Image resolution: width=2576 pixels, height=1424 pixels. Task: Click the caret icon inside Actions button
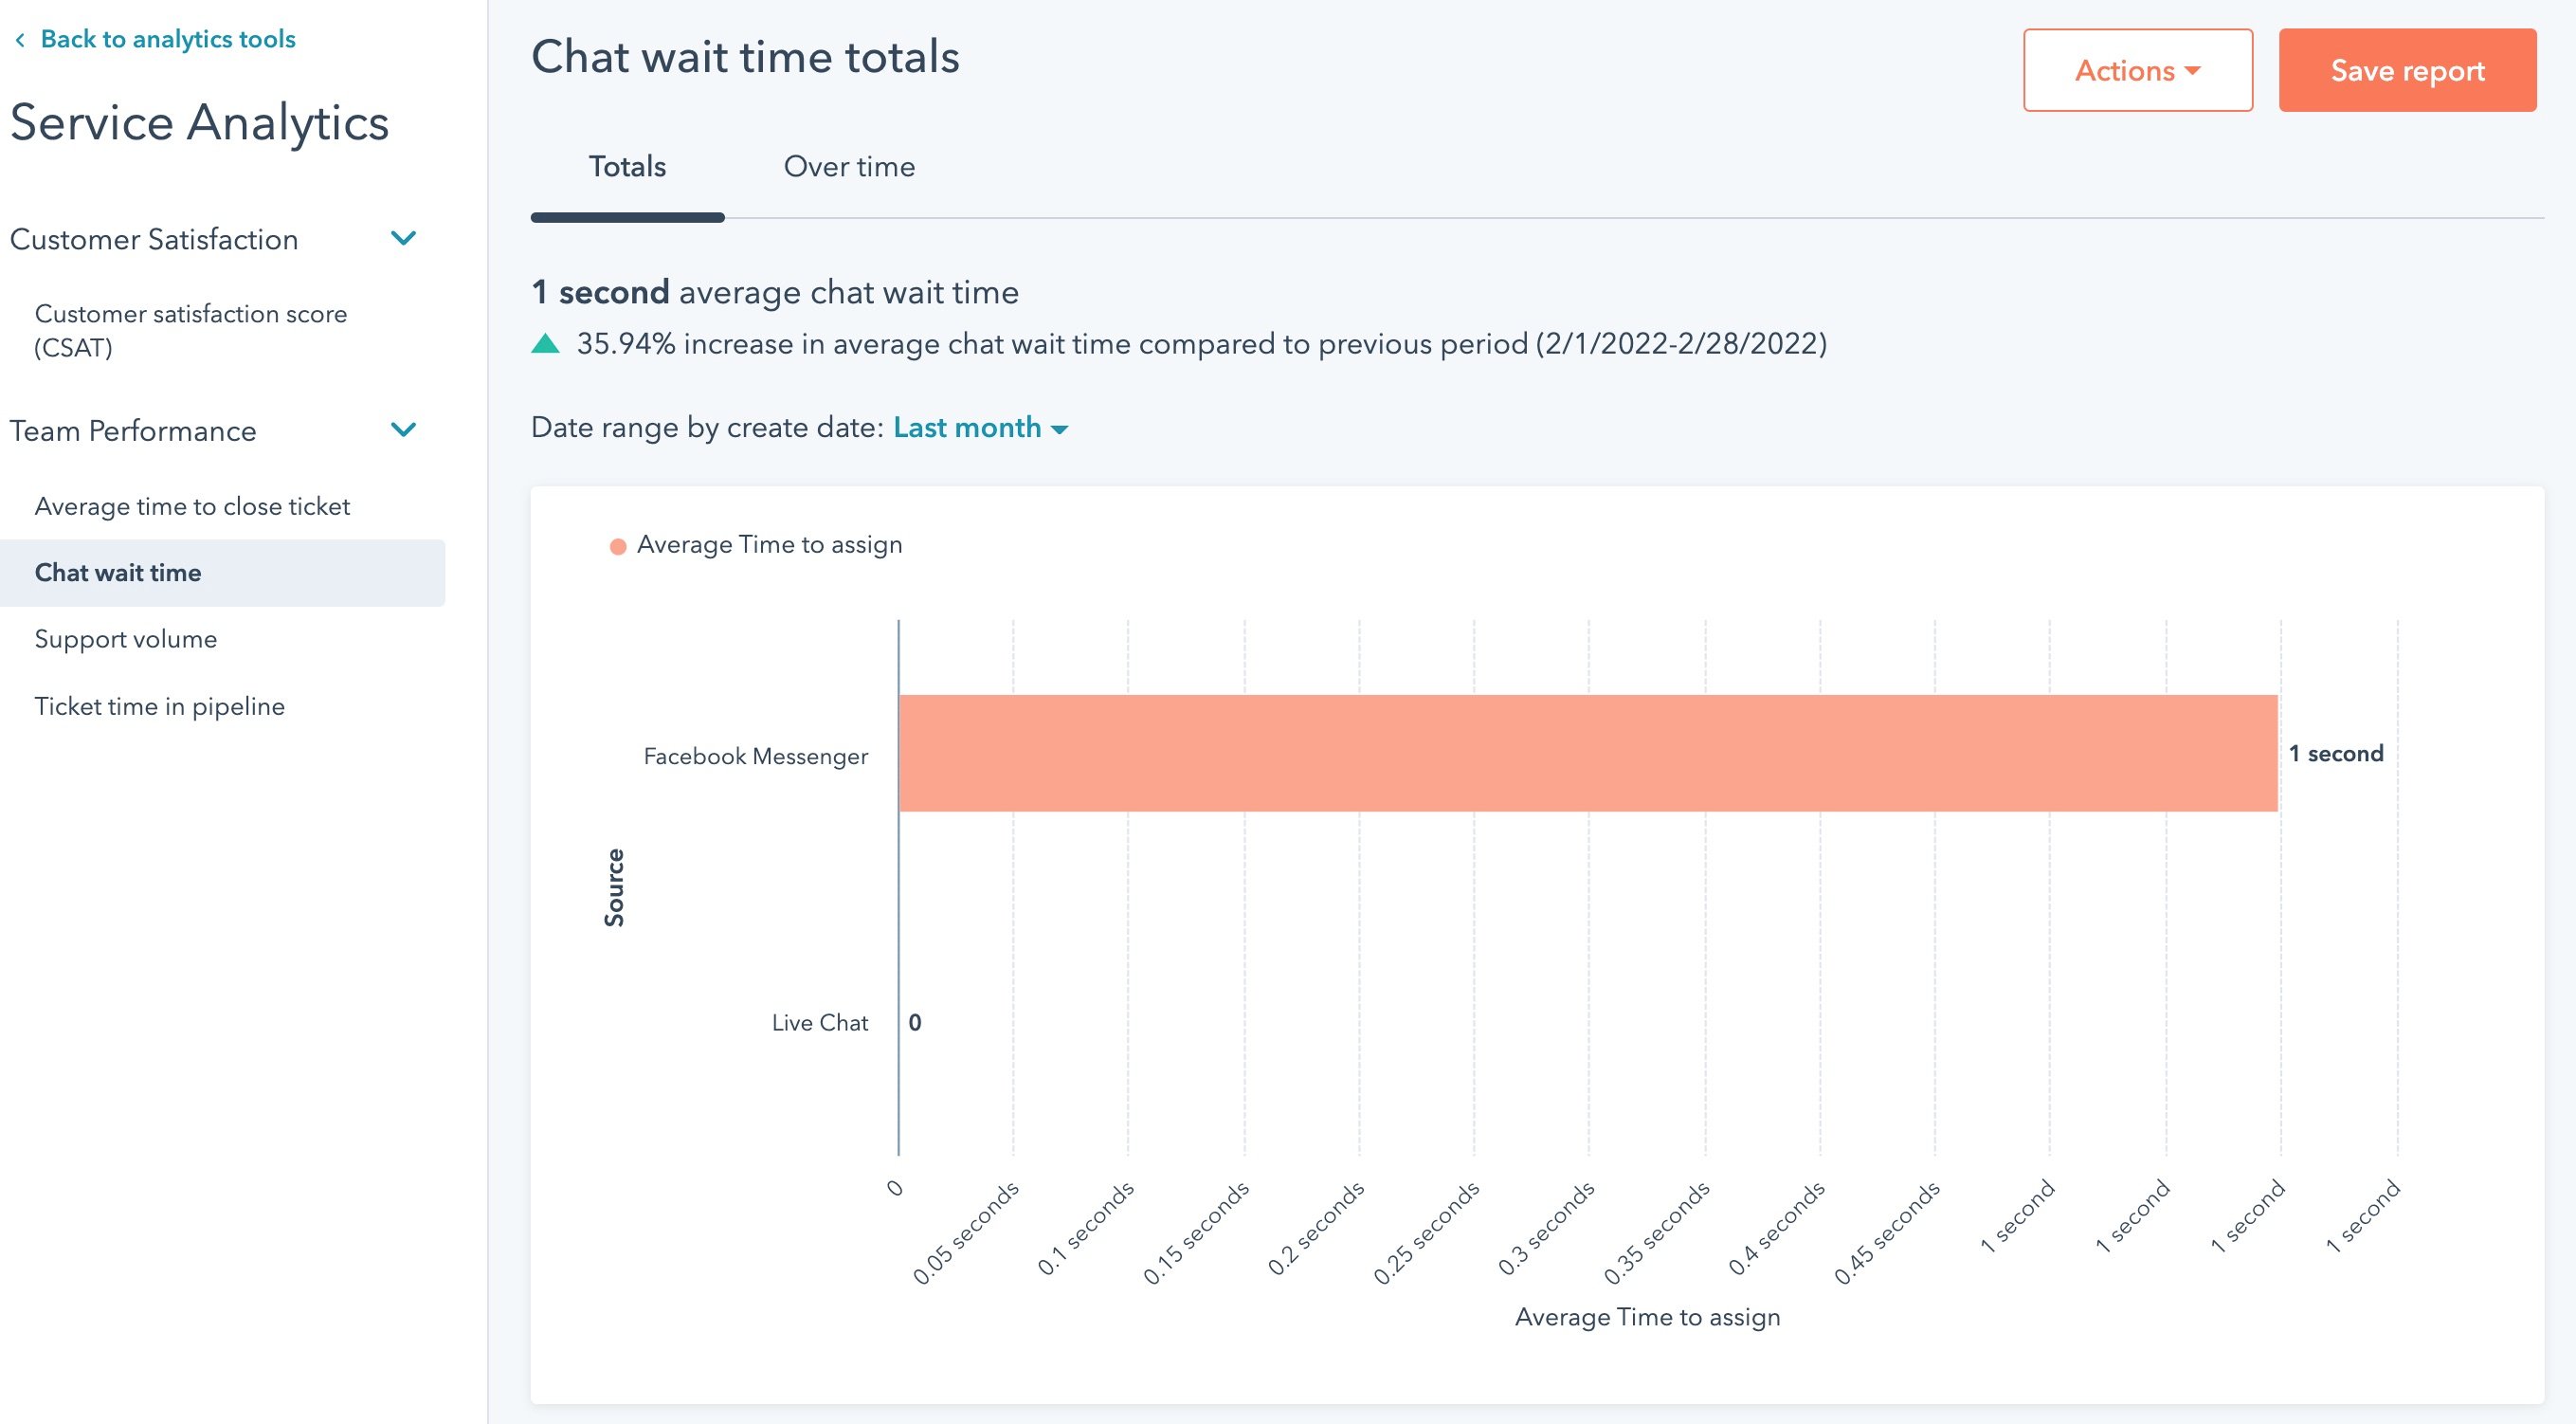[x=2194, y=70]
